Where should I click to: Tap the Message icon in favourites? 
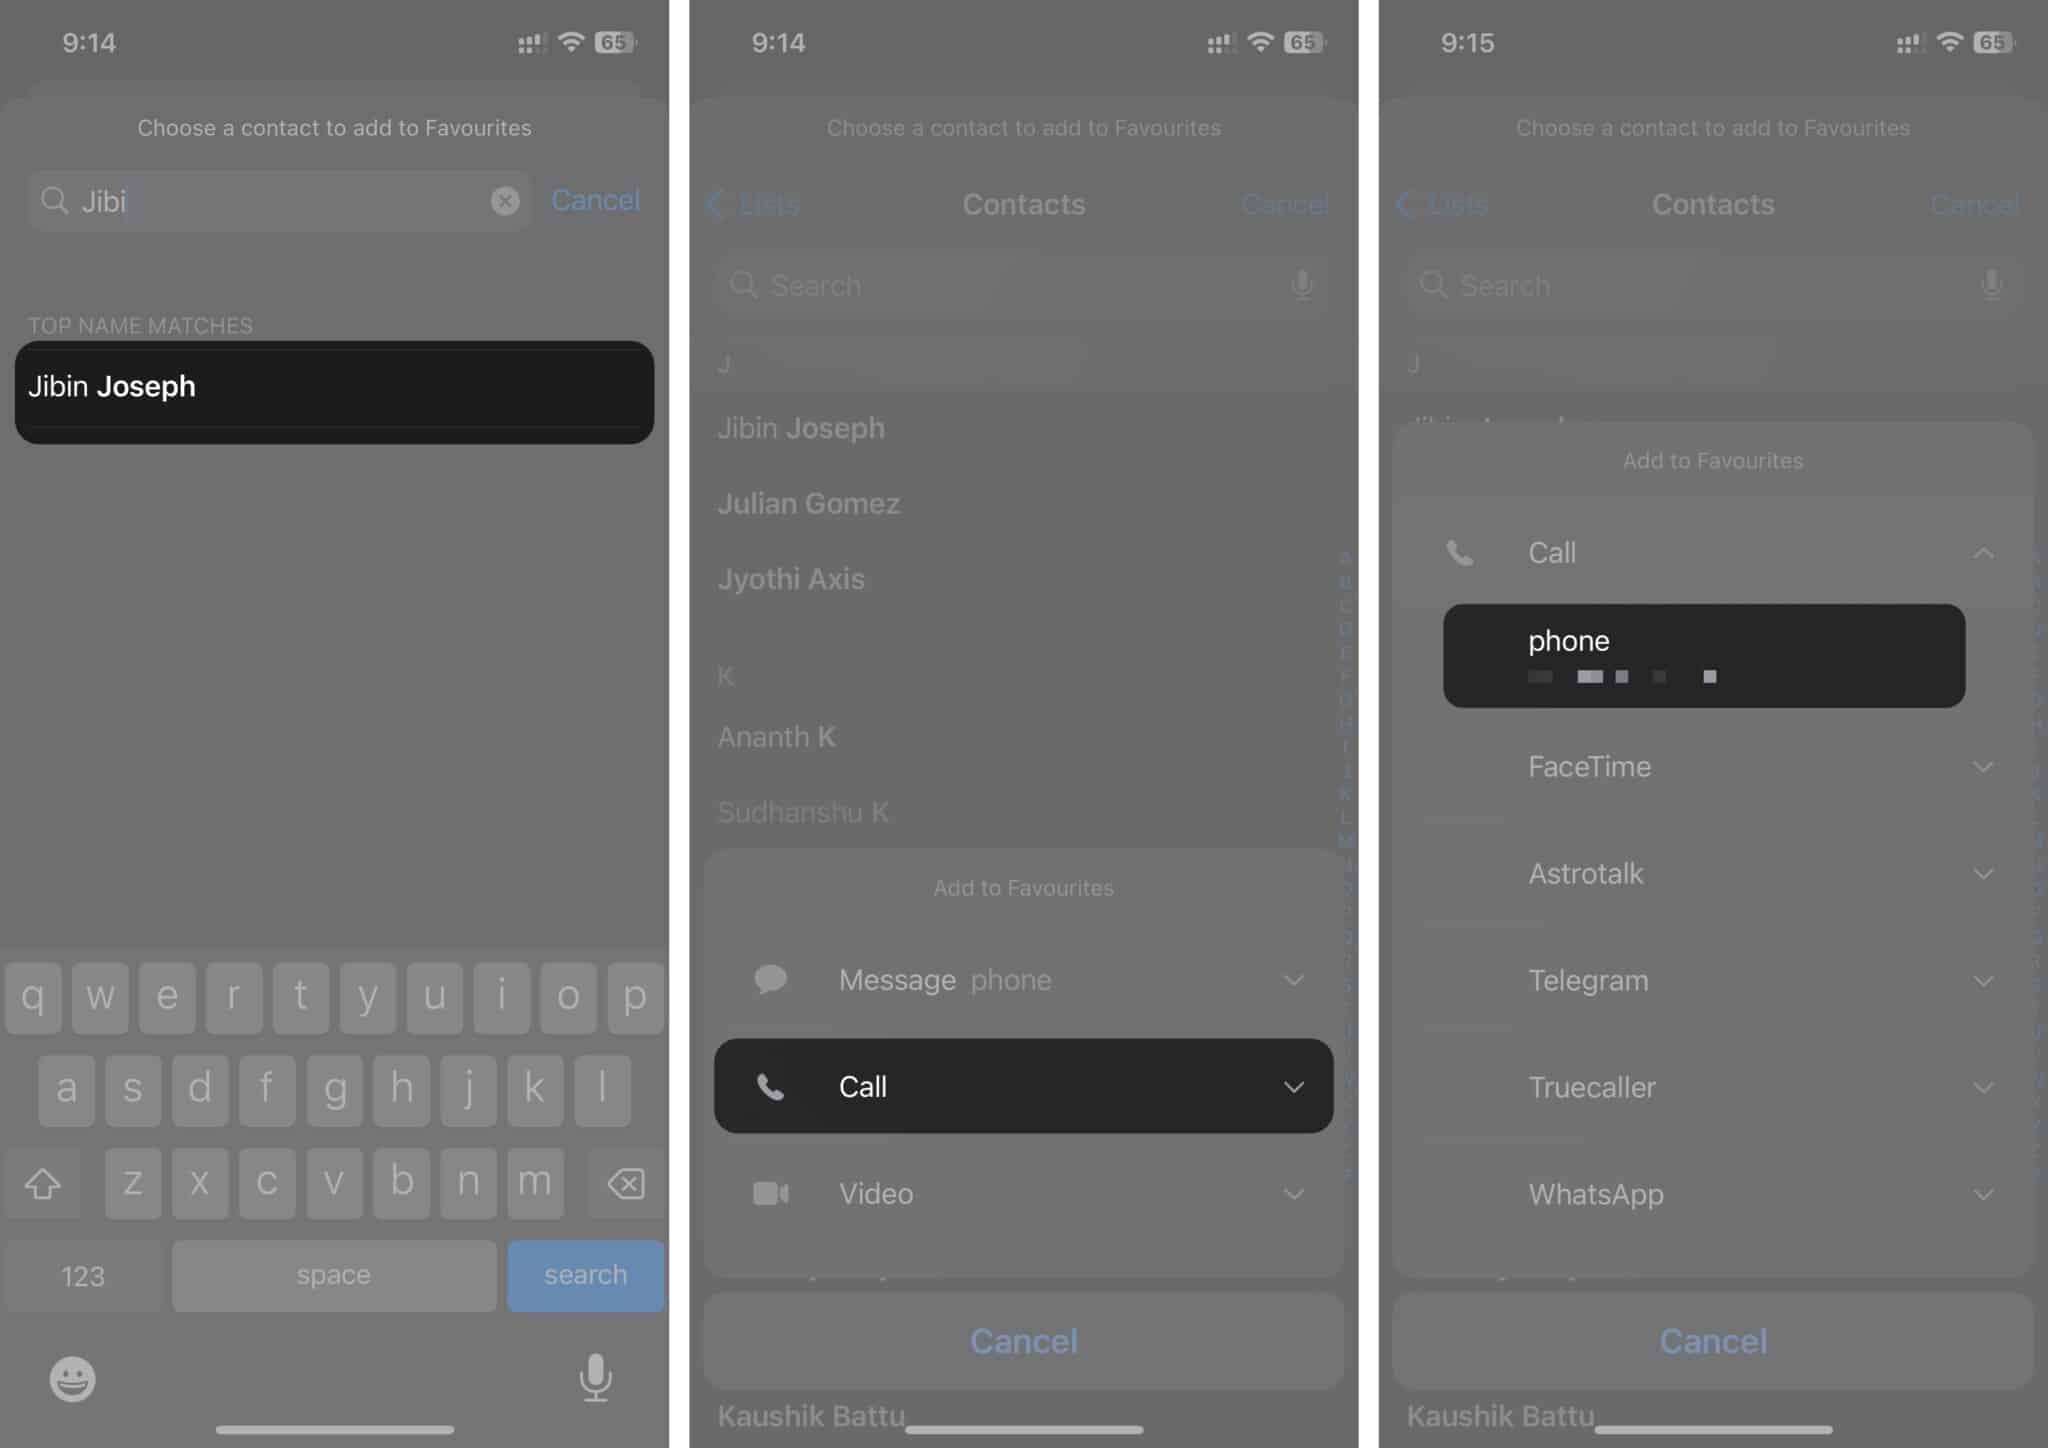(x=769, y=978)
